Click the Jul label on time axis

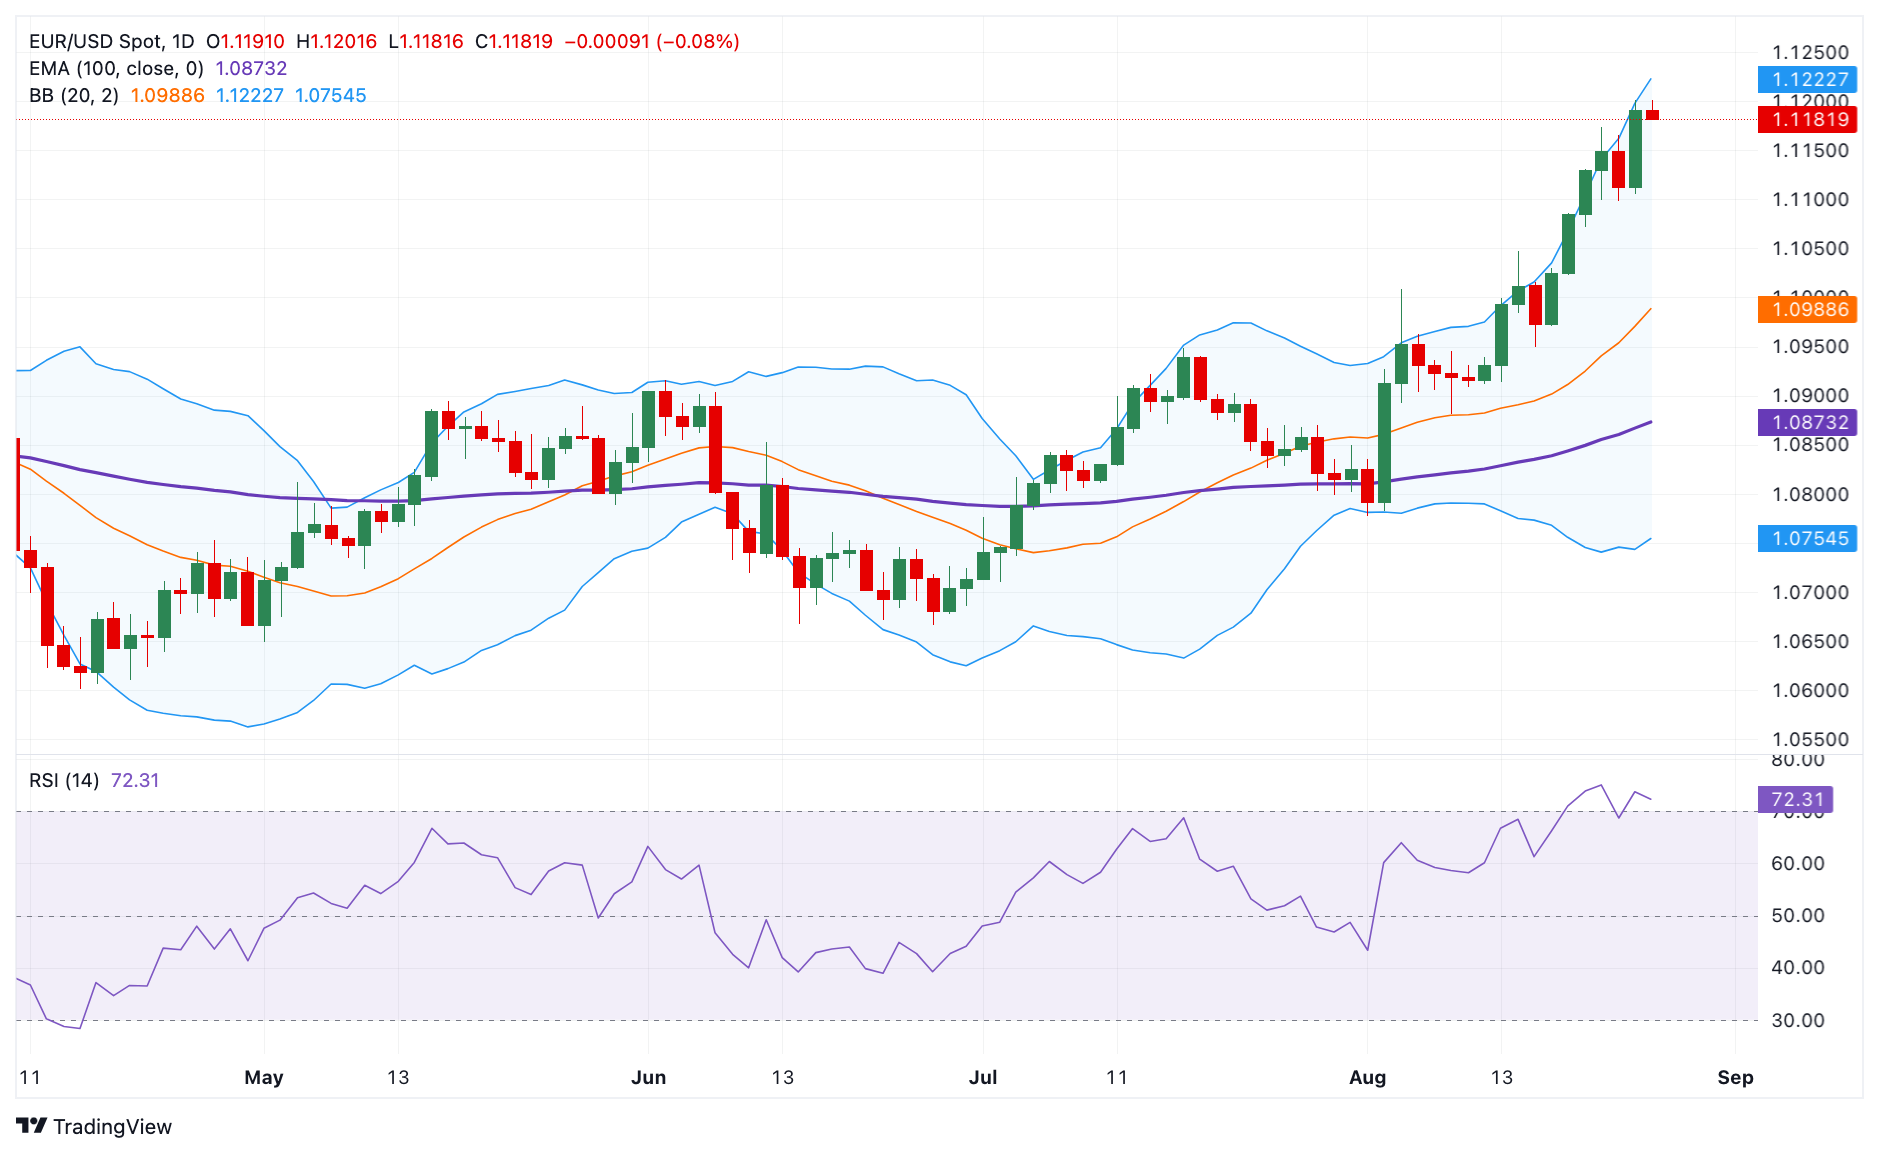coord(983,1077)
